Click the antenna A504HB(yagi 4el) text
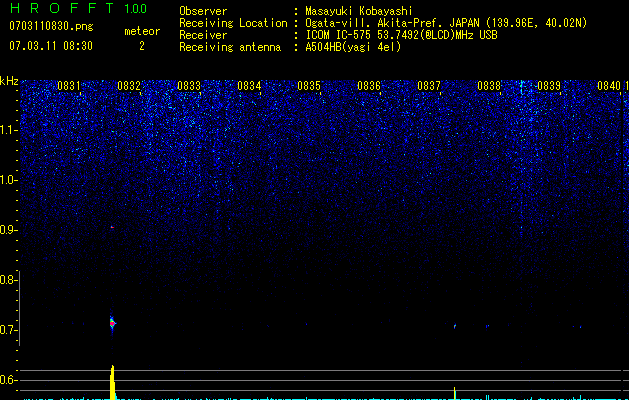 click(353, 47)
